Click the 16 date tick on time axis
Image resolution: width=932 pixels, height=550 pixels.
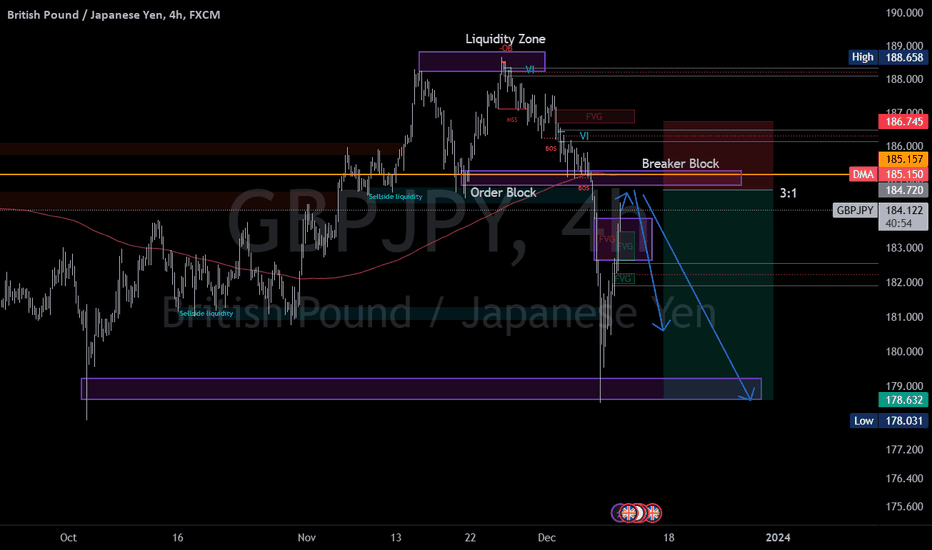(x=178, y=538)
